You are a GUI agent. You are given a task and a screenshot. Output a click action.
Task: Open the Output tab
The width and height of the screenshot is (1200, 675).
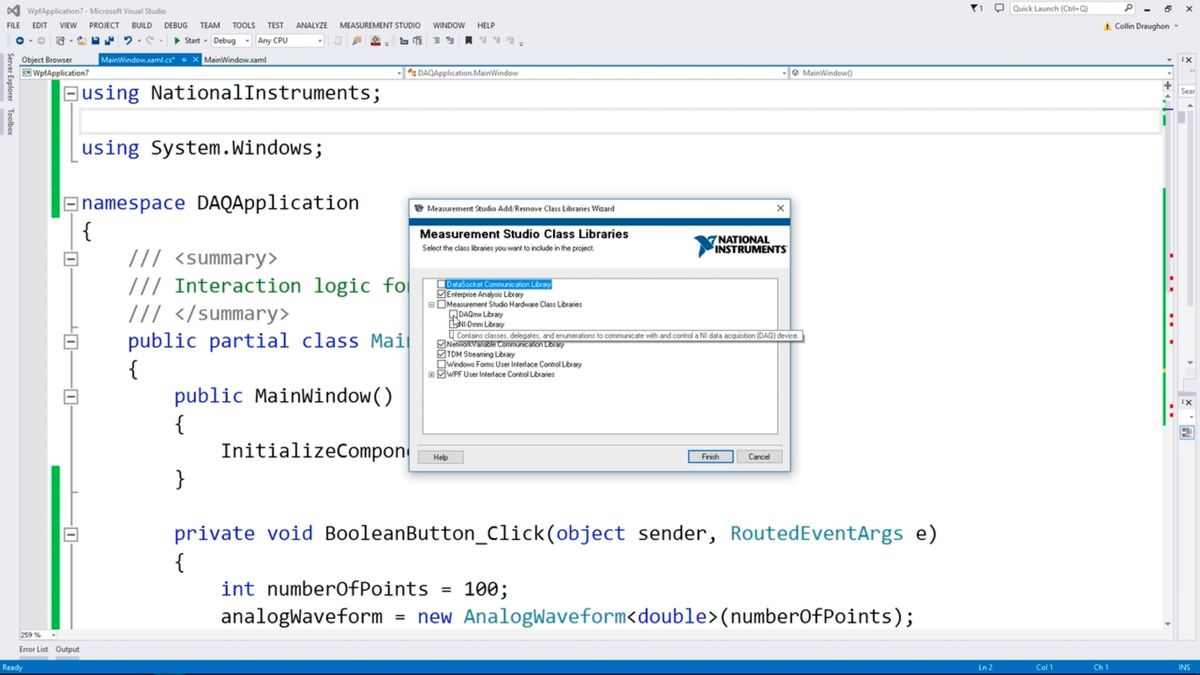[x=67, y=649]
